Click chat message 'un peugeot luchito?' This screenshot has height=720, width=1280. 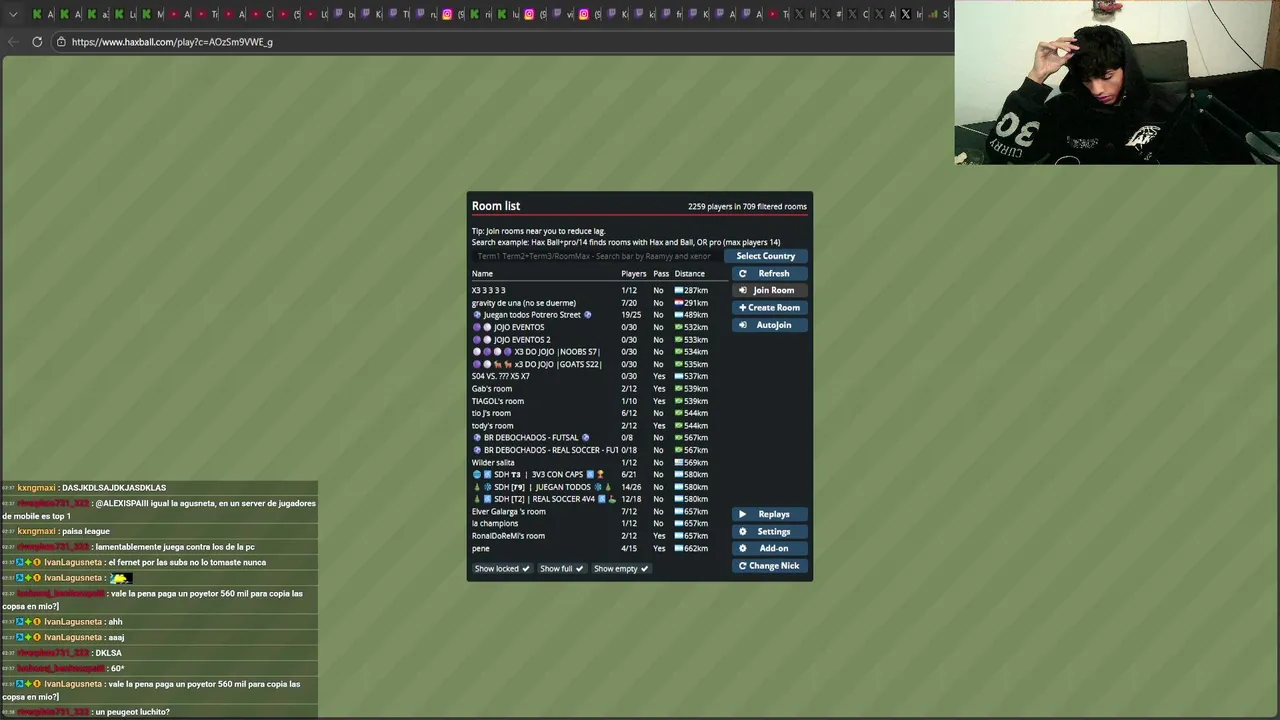point(132,712)
